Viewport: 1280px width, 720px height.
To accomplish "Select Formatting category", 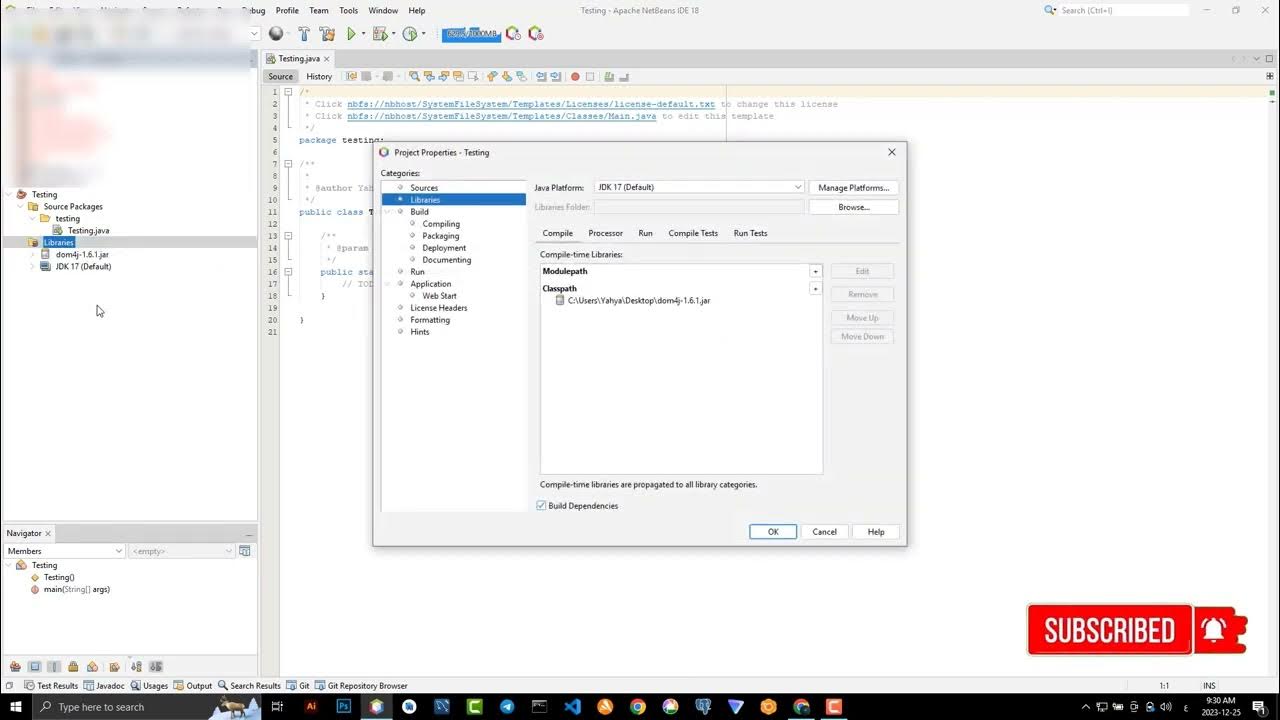I will [430, 320].
